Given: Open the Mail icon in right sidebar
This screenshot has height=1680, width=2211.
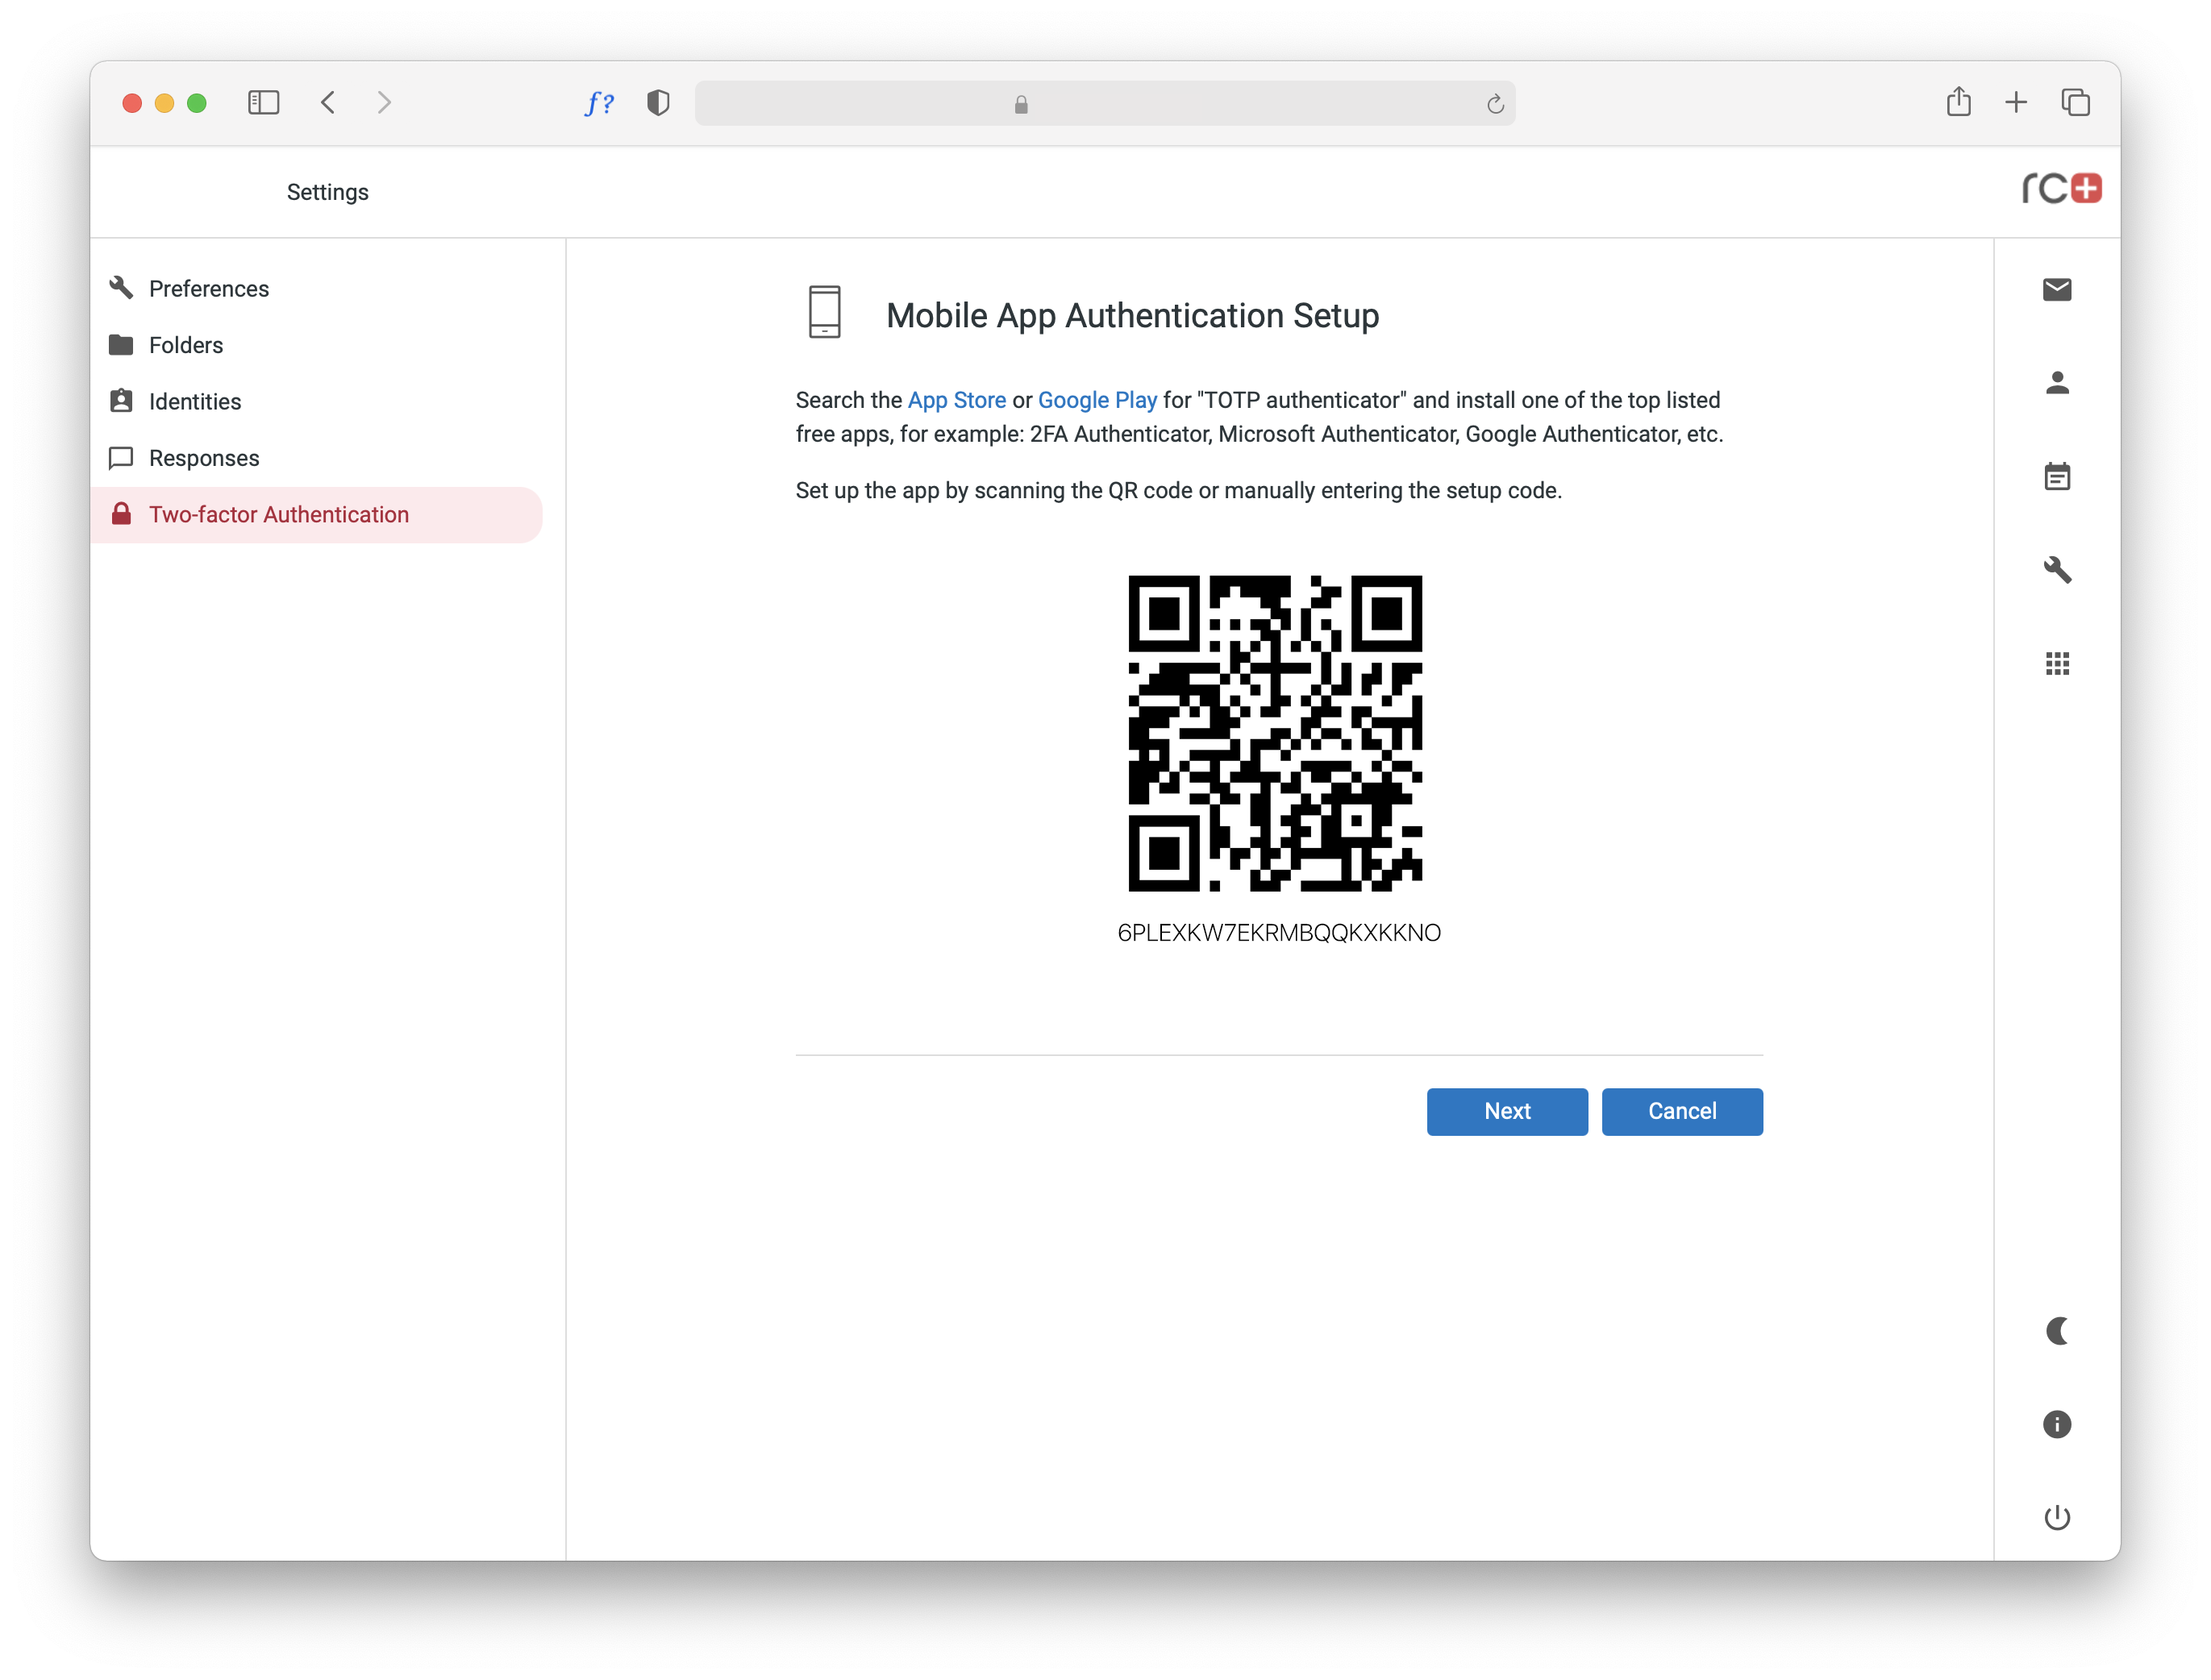Looking at the screenshot, I should pyautogui.click(x=2056, y=290).
